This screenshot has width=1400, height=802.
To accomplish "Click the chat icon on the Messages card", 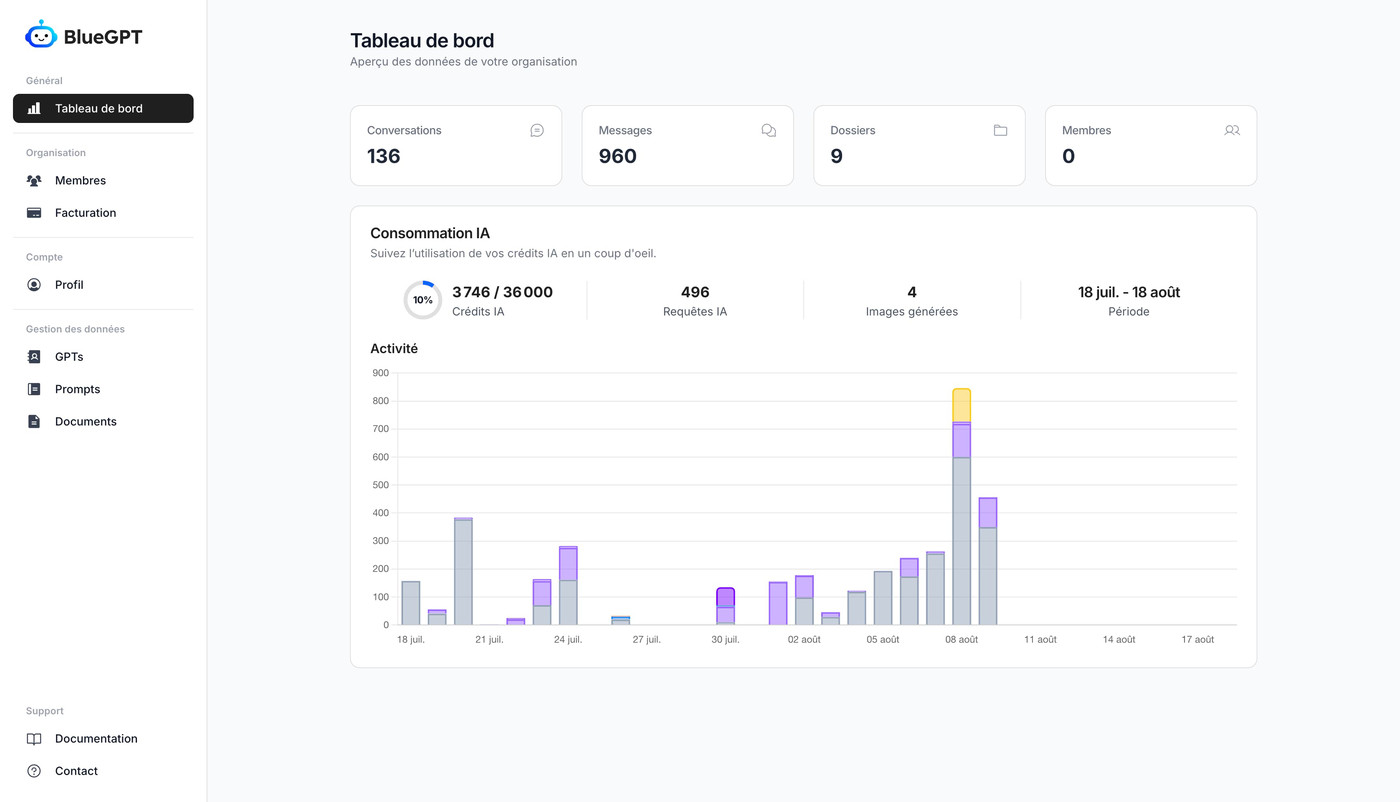I will pyautogui.click(x=767, y=129).
